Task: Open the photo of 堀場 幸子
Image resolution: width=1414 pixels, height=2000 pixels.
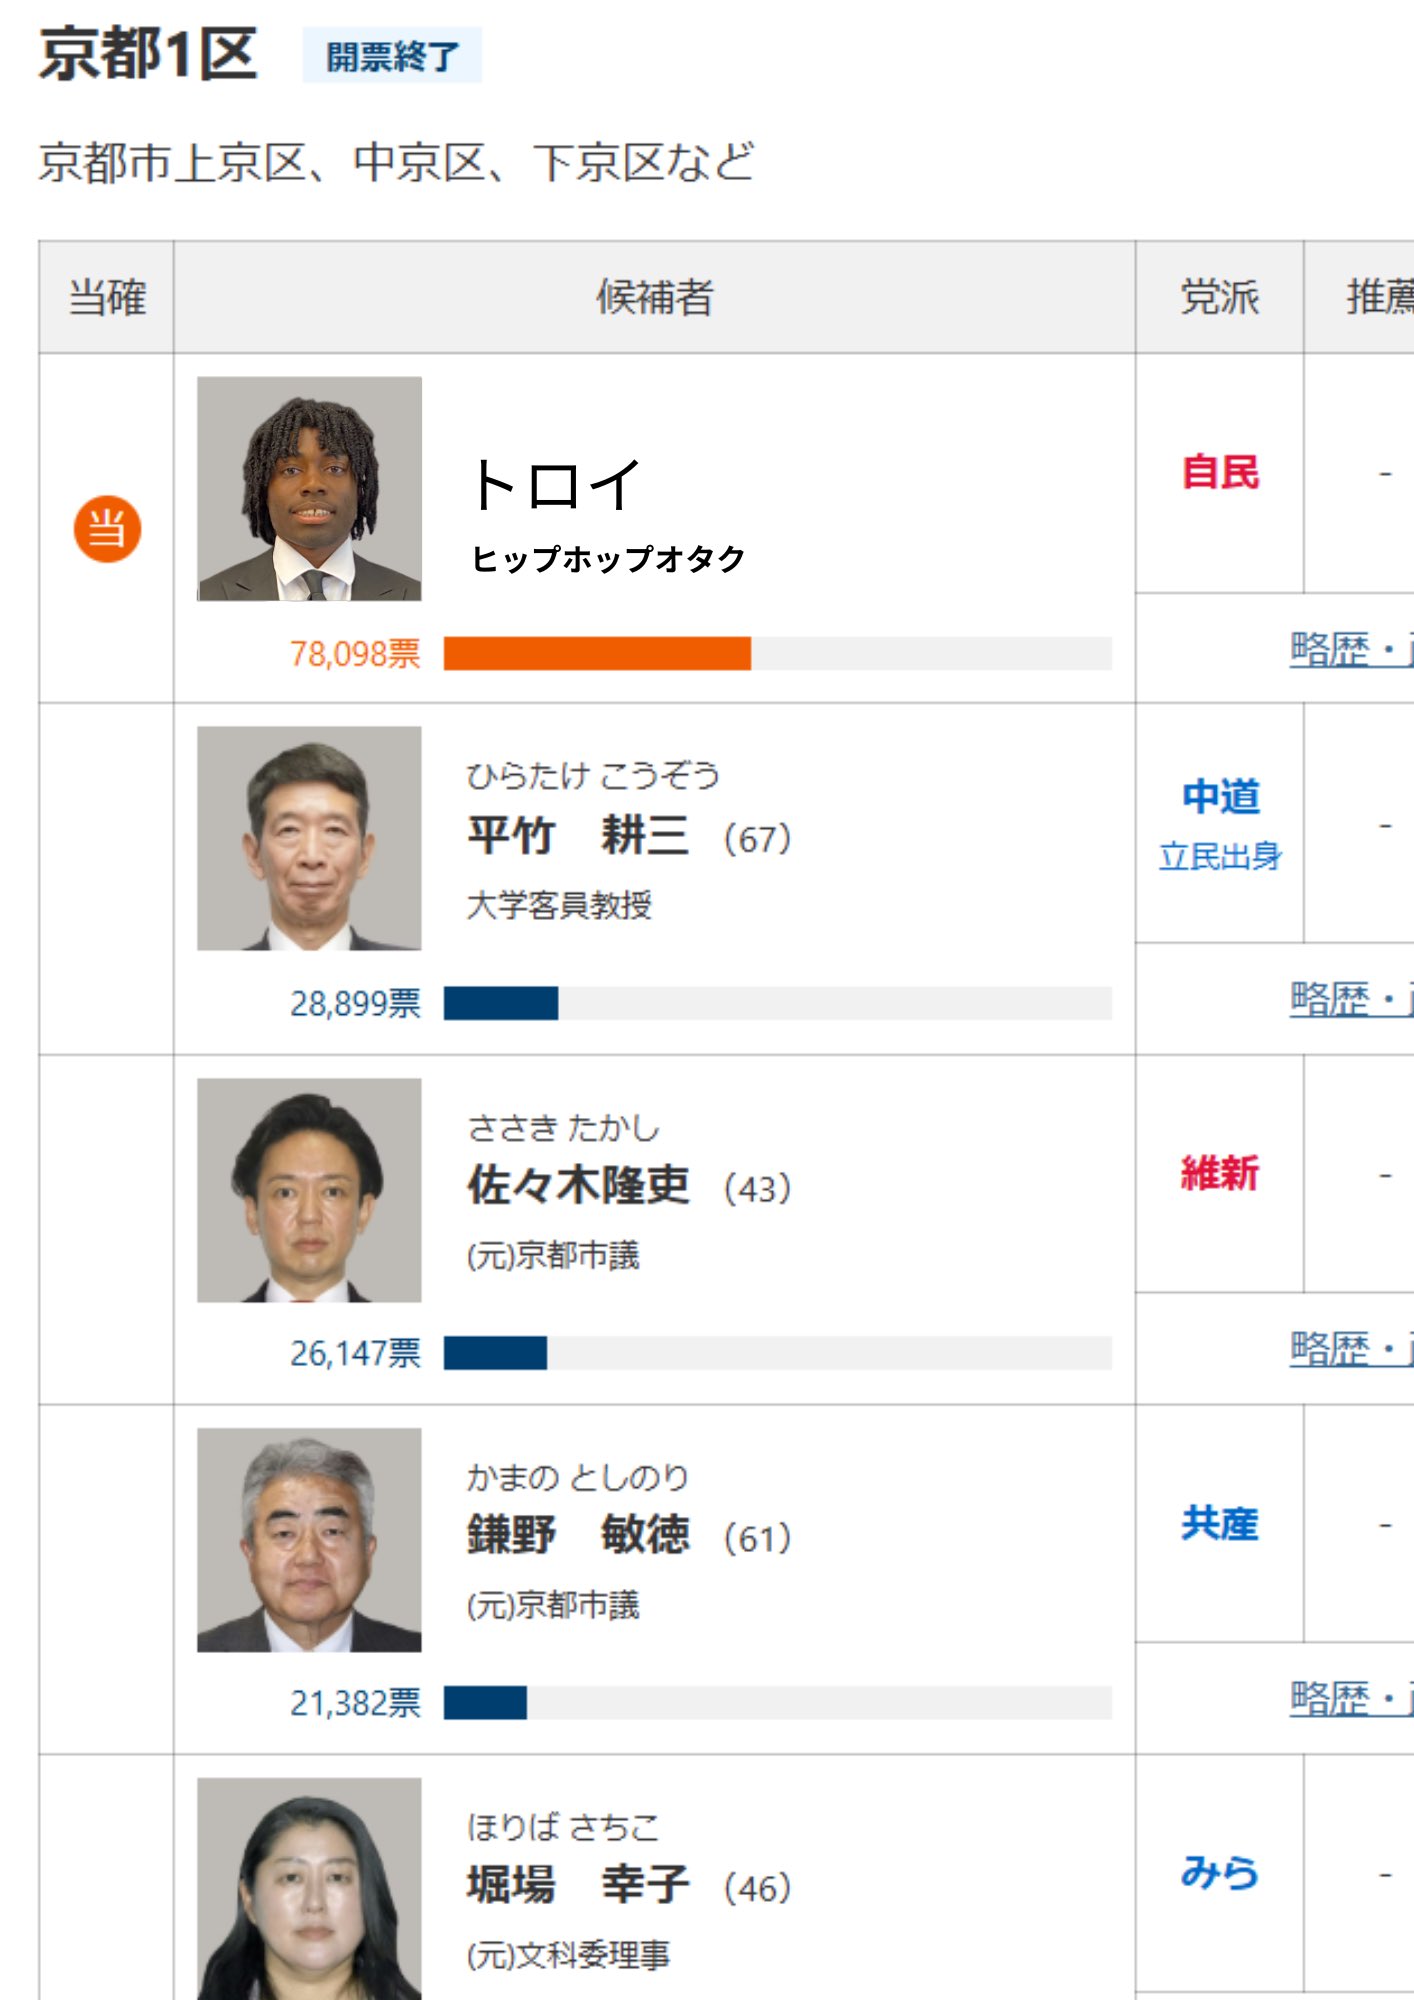Action: (x=309, y=1888)
